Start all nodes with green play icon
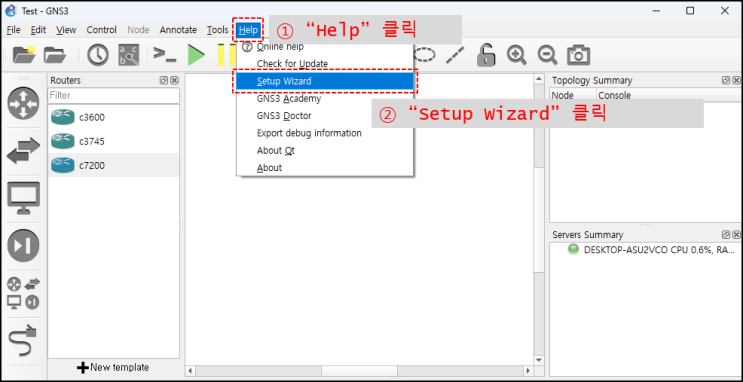Screen dimensions: 743x382 click(196, 55)
